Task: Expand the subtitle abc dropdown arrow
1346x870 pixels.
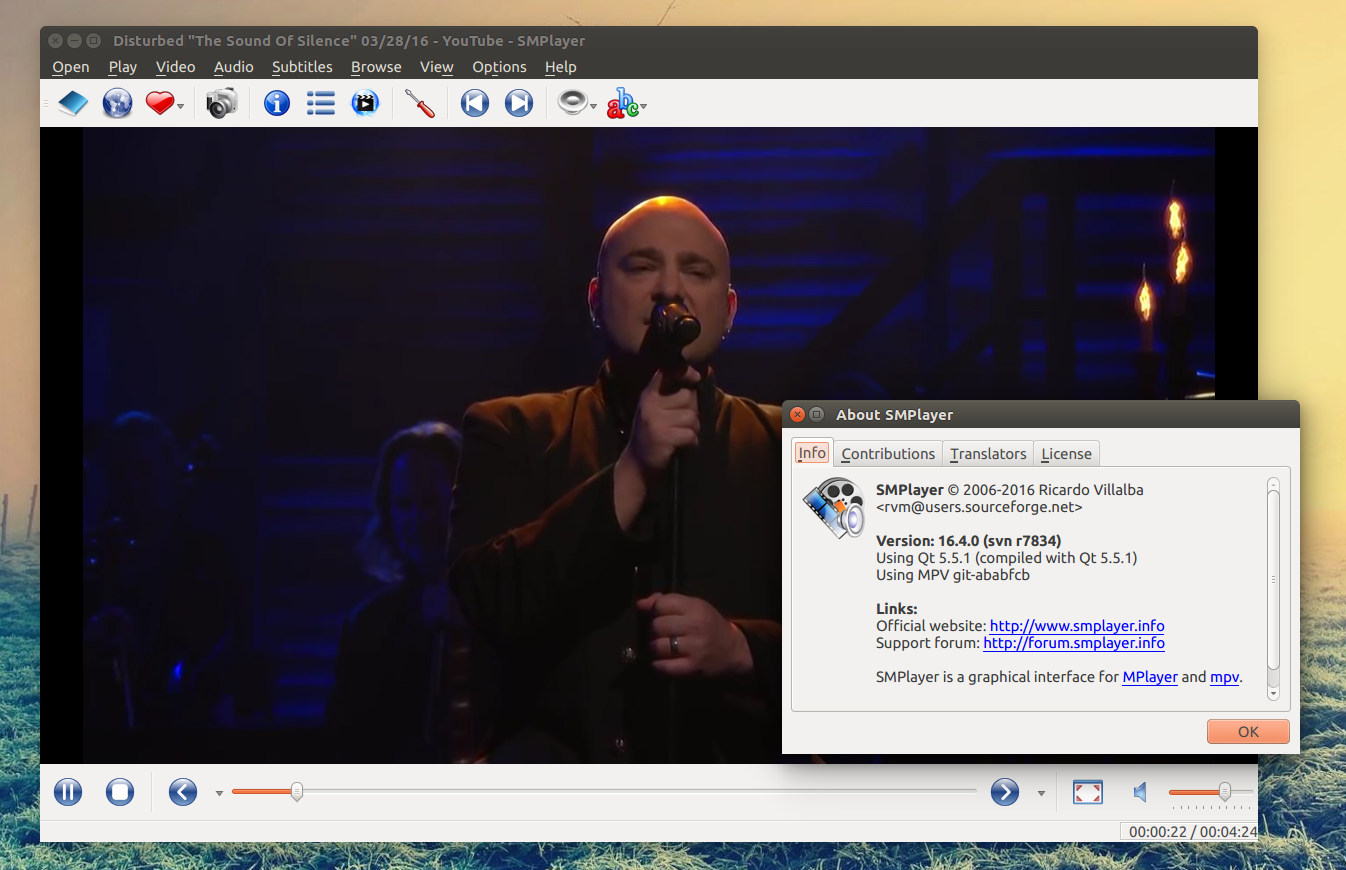Action: (x=644, y=106)
